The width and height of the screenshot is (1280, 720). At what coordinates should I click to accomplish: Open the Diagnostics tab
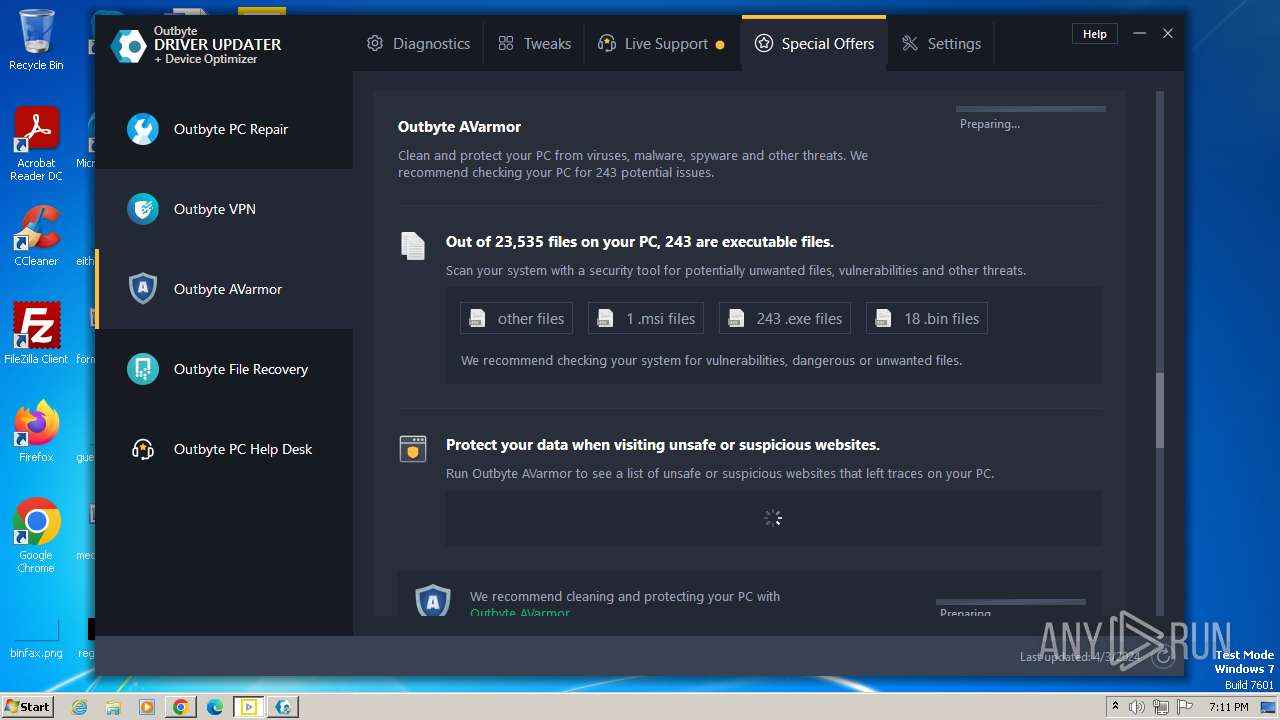point(418,44)
